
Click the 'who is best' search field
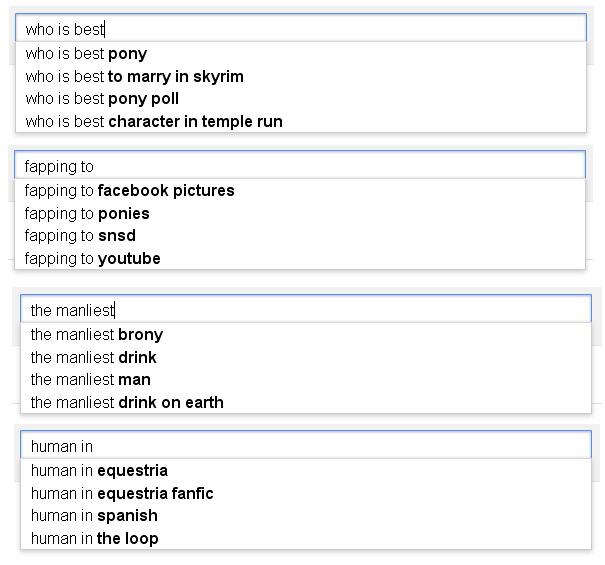pyautogui.click(x=300, y=29)
